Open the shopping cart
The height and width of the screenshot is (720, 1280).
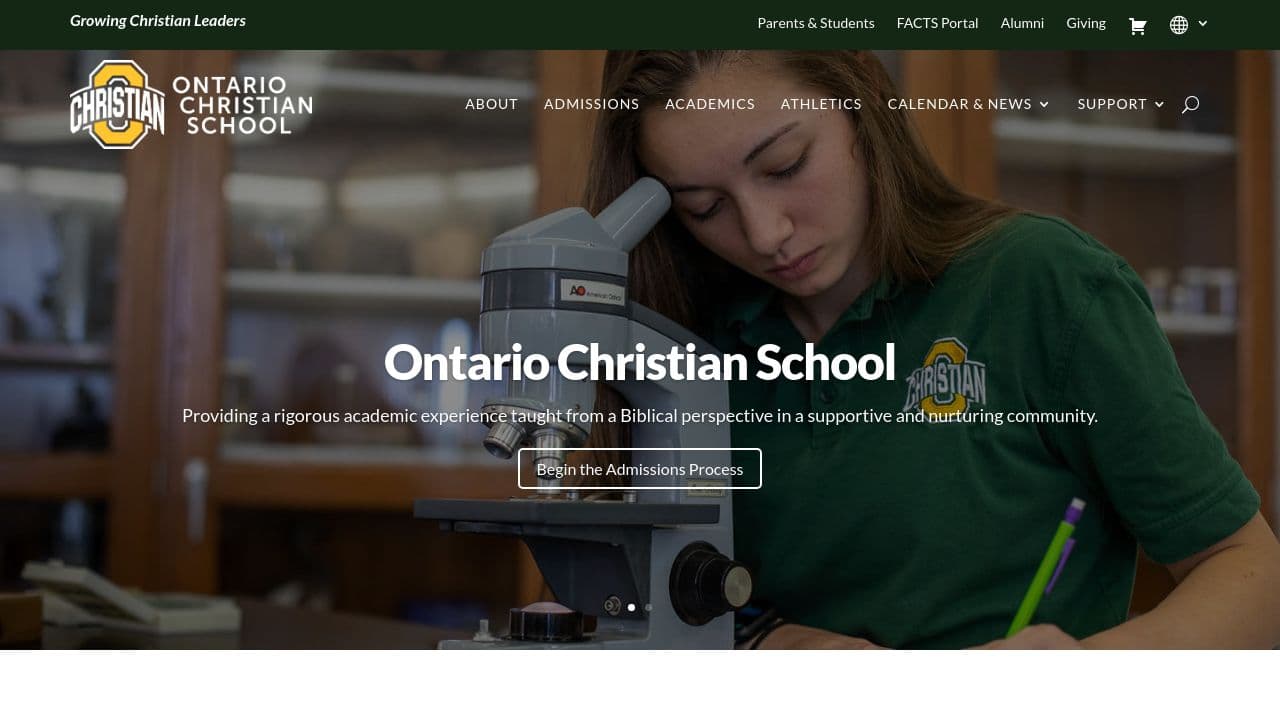coord(1137,25)
